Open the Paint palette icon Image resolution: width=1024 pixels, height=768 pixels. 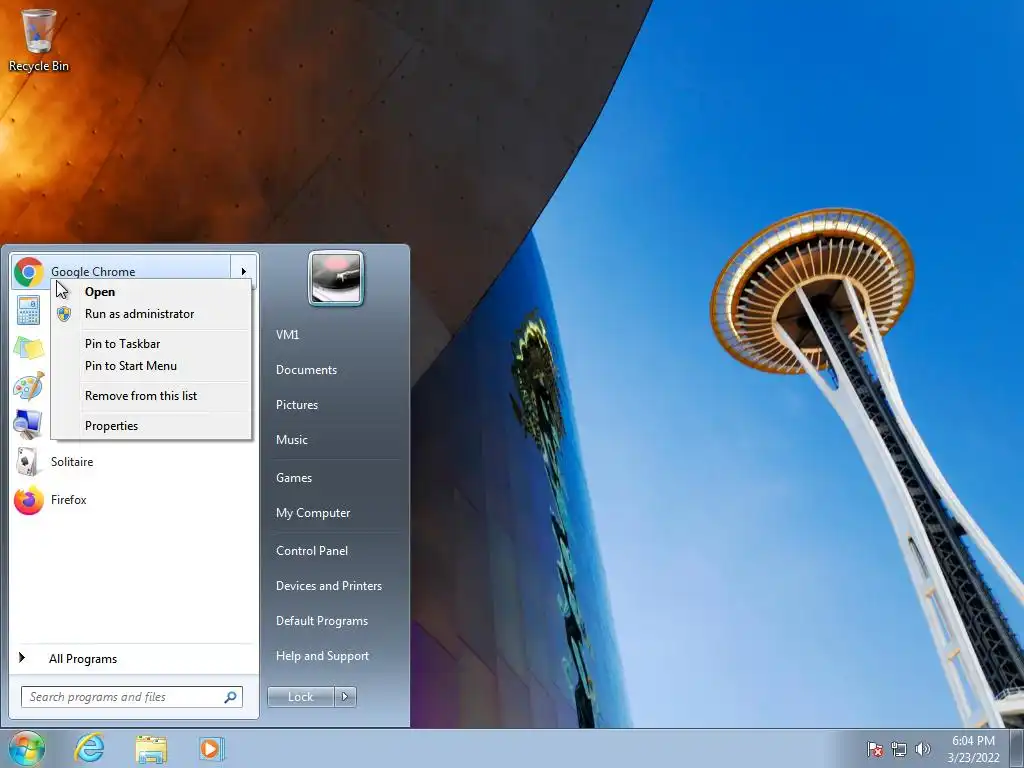pyautogui.click(x=29, y=385)
